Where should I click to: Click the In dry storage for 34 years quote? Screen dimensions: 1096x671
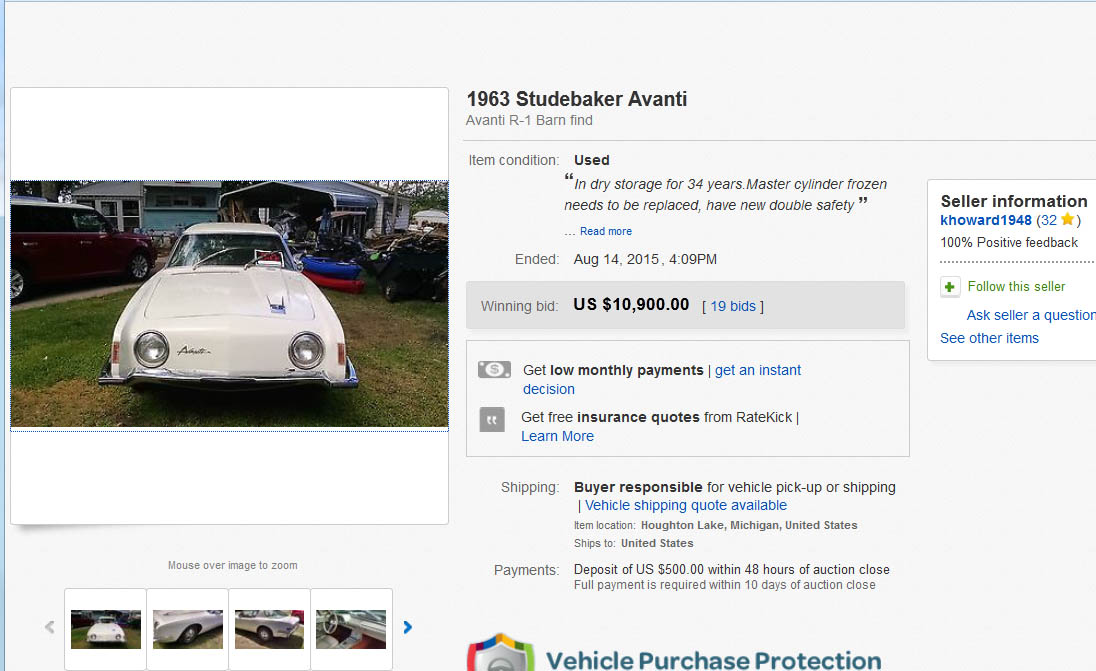pyautogui.click(x=726, y=194)
